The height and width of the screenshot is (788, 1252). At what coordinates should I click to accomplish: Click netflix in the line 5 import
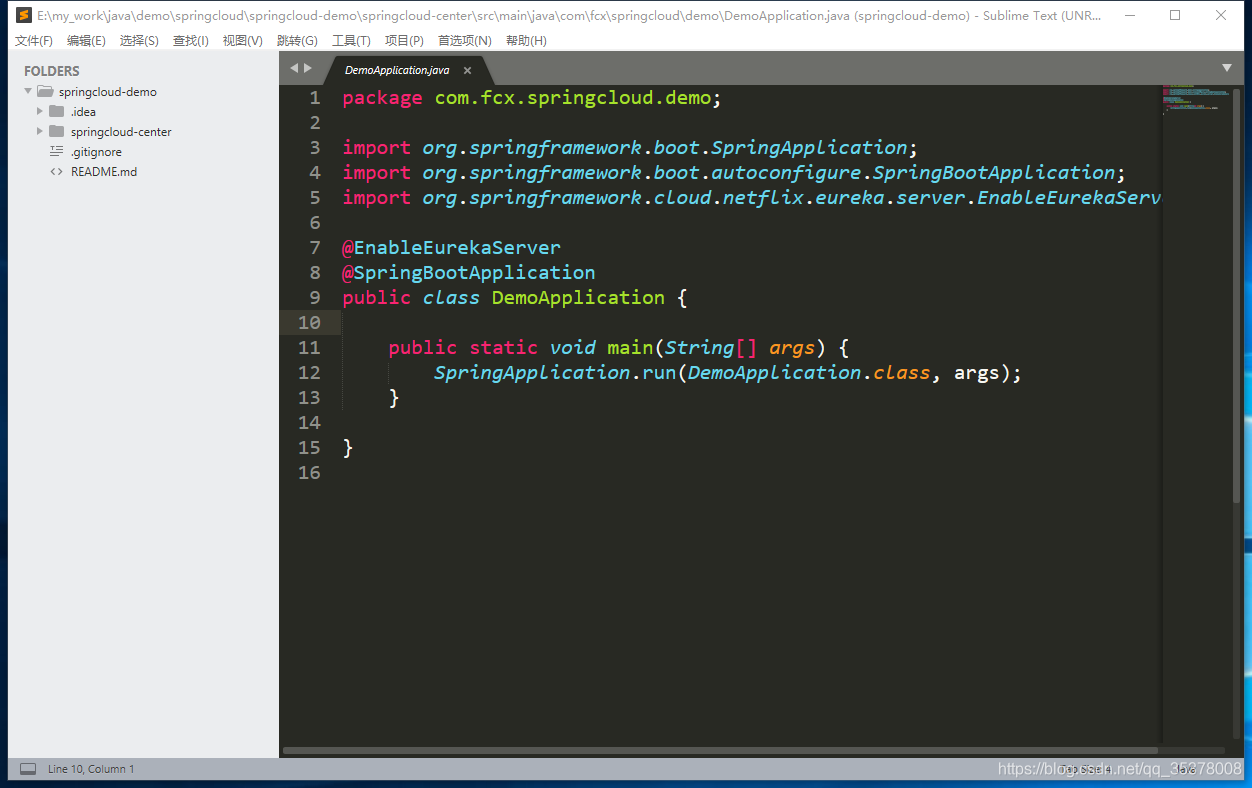tap(762, 198)
